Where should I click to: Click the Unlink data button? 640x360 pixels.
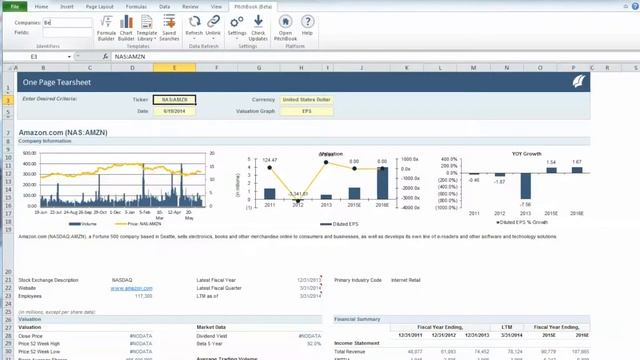click(x=213, y=27)
